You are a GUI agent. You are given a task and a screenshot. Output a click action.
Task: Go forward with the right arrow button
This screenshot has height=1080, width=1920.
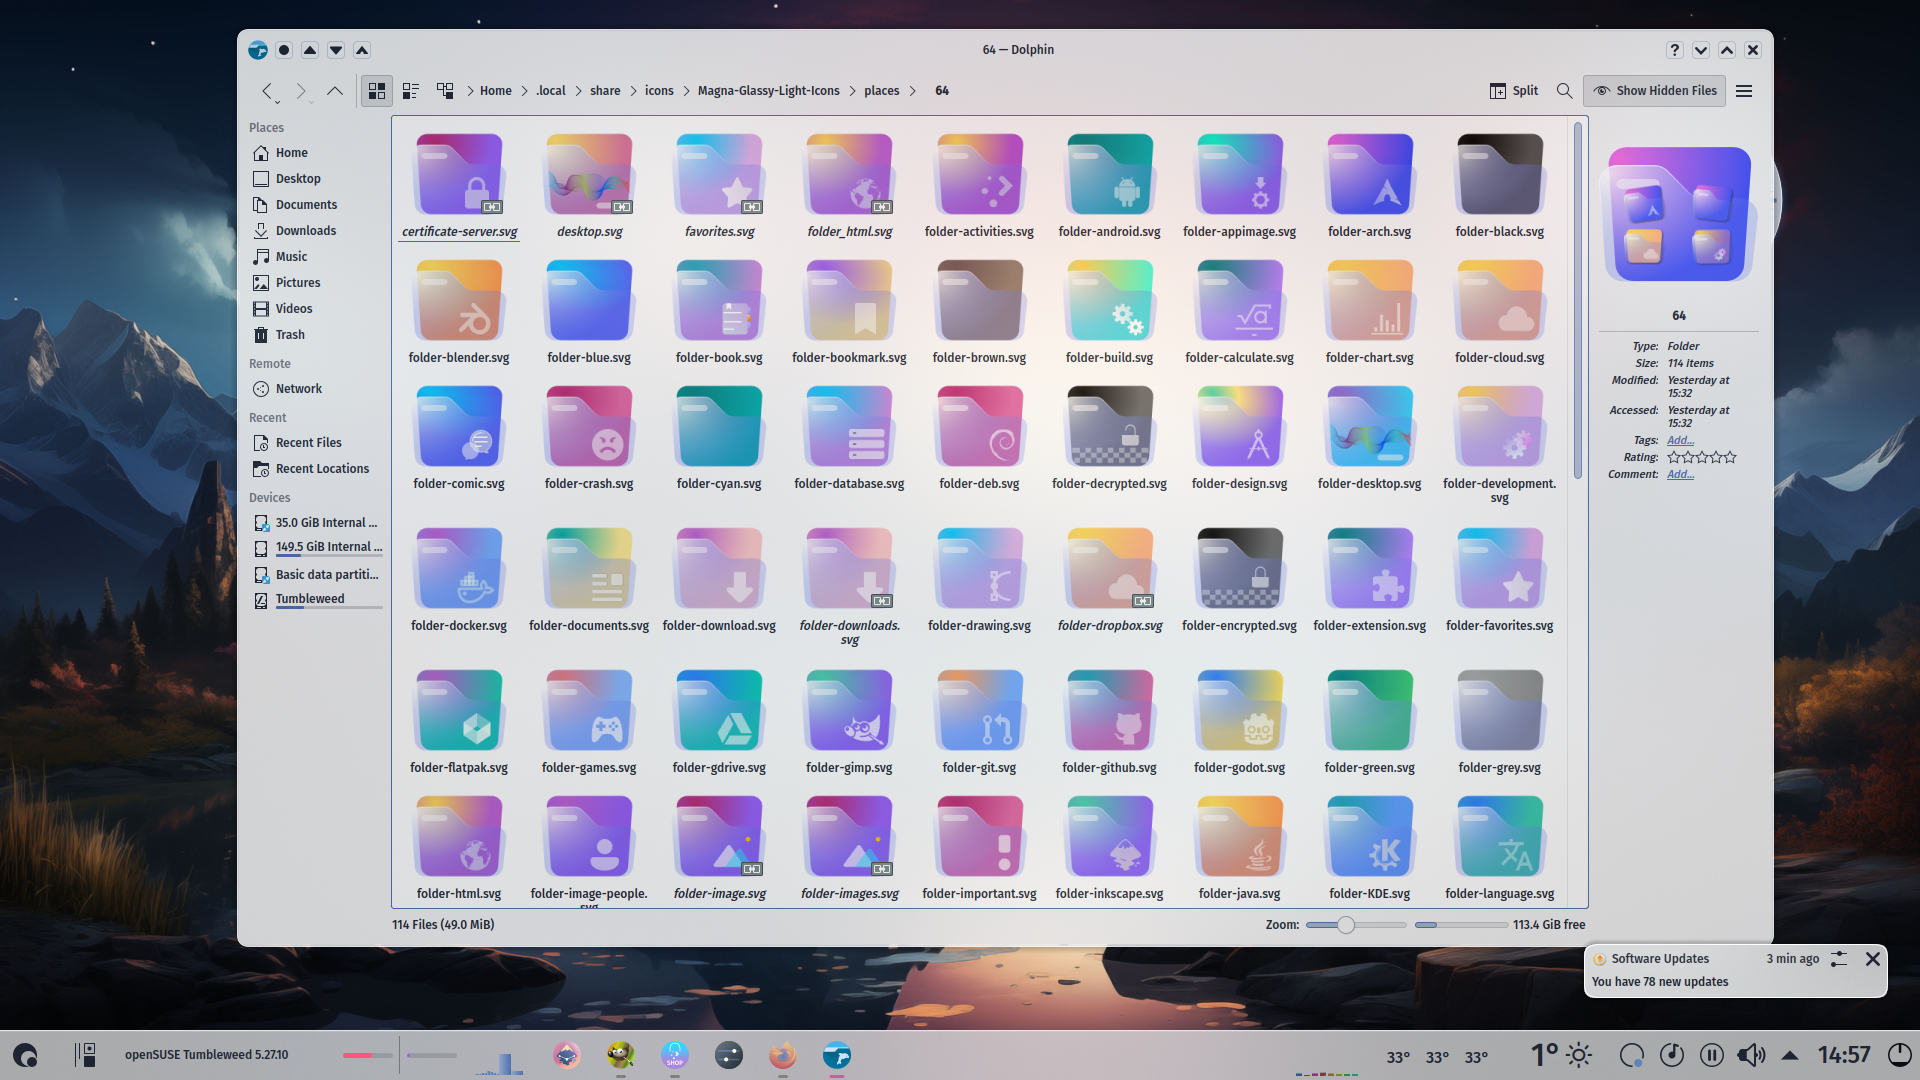pyautogui.click(x=301, y=91)
